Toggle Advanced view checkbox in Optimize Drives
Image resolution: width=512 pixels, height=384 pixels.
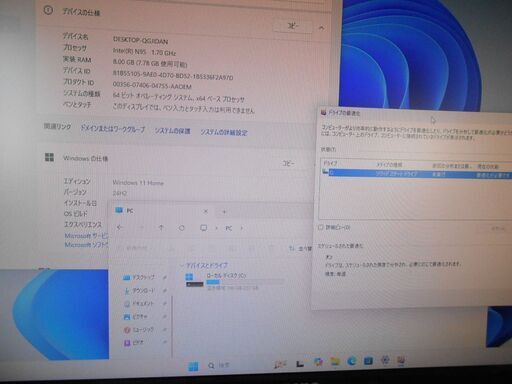pyautogui.click(x=321, y=227)
